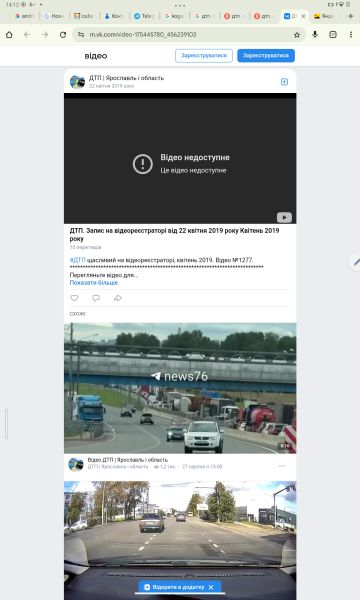Open three-dot options of news76 video
This screenshot has width=360, height=600.
coord(282,466)
